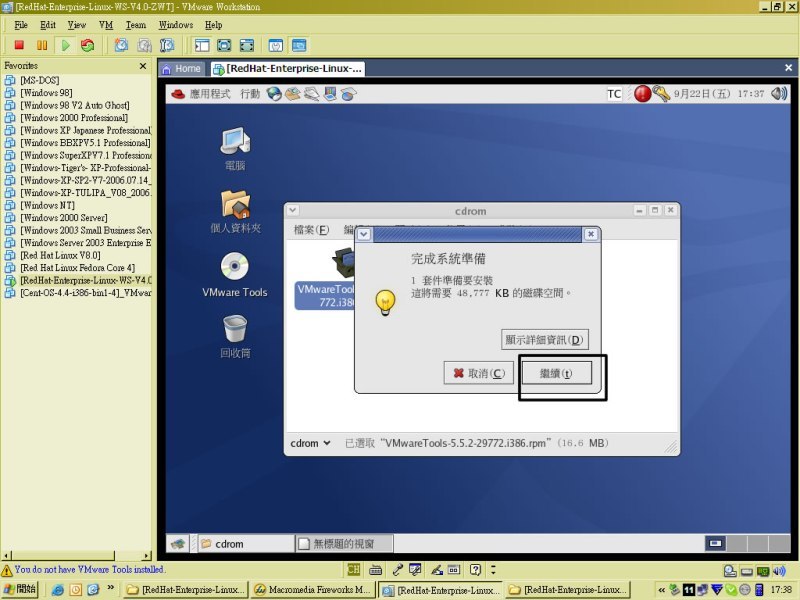Click the Summary view toolbar icon
800x600 pixels.
276,45
